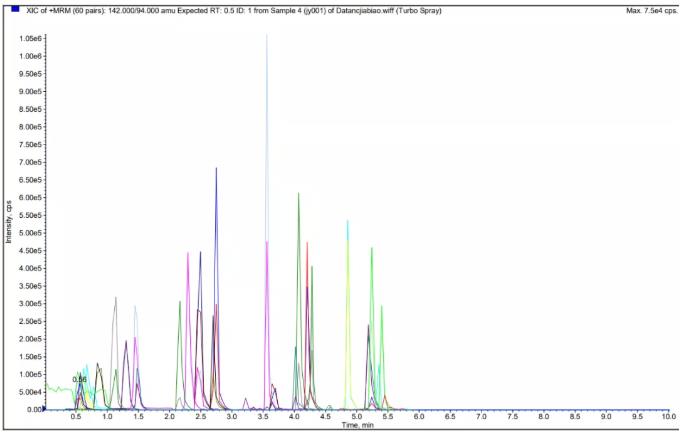Click the 1.05e6 y-axis tick label
Screen dimensions: 686x437
tap(26, 38)
